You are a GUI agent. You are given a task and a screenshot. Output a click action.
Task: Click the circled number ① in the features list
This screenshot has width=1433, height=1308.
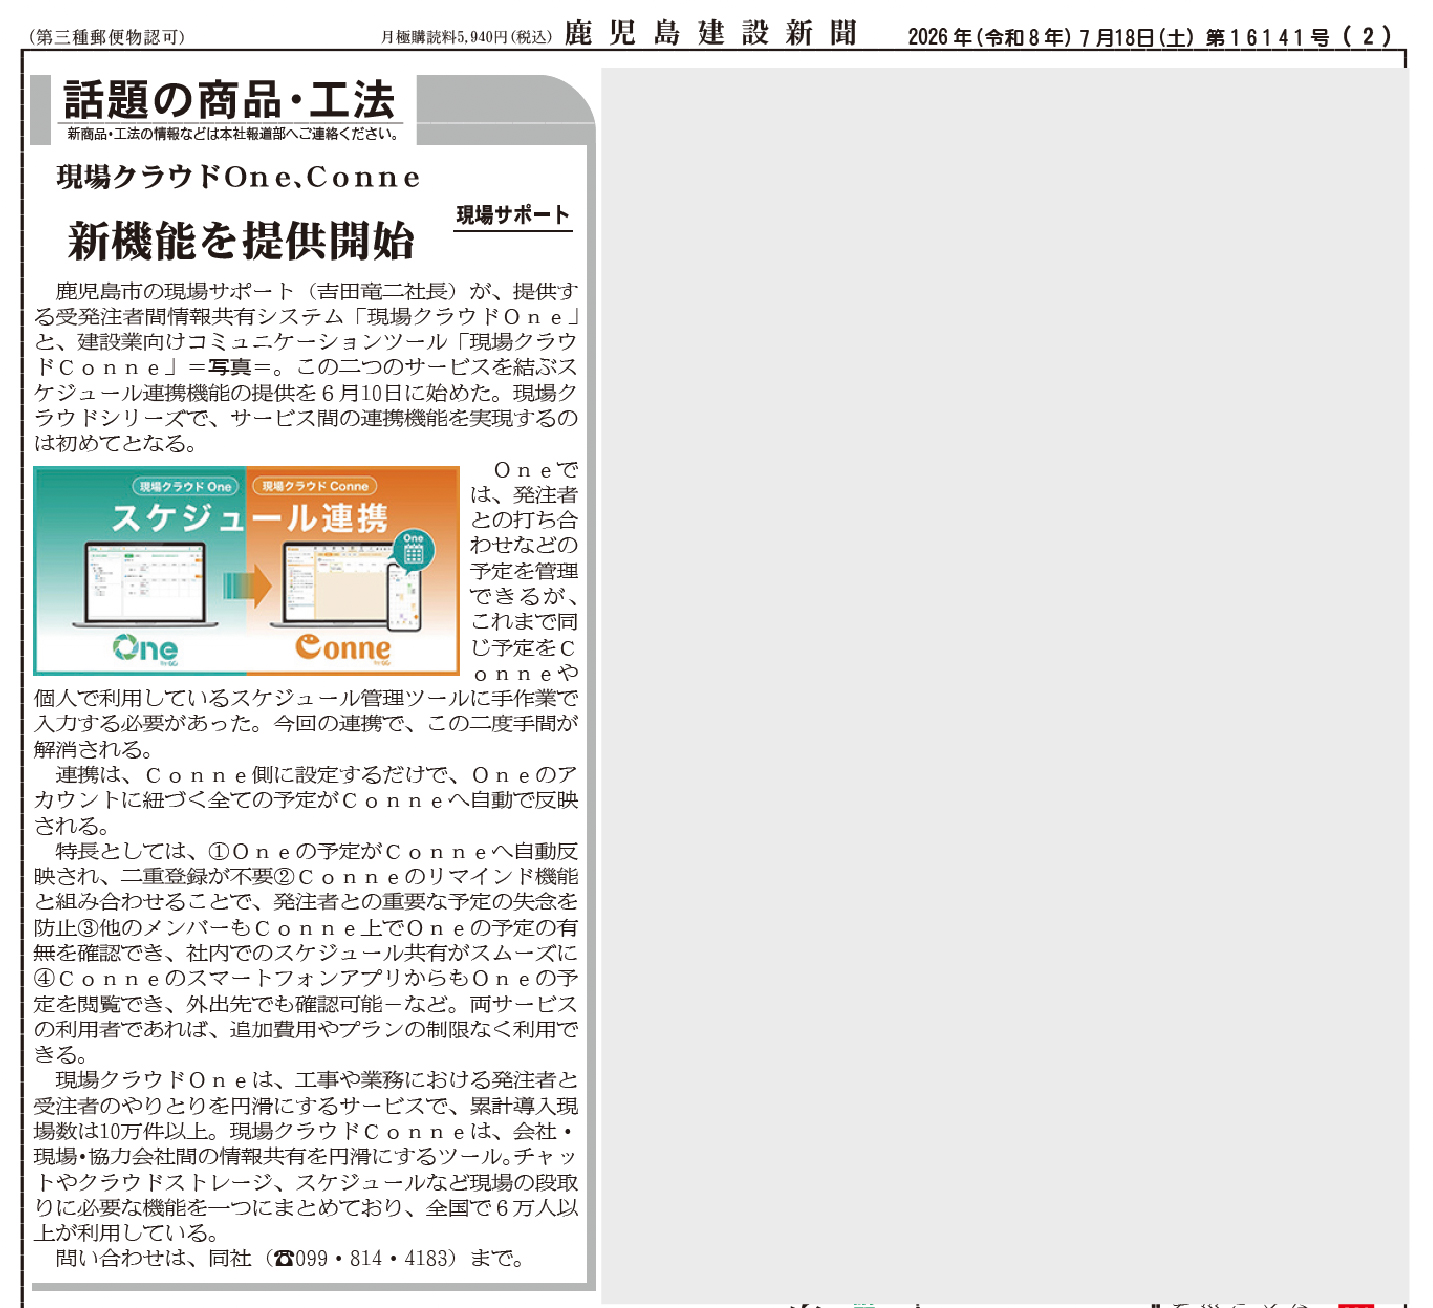click(219, 851)
